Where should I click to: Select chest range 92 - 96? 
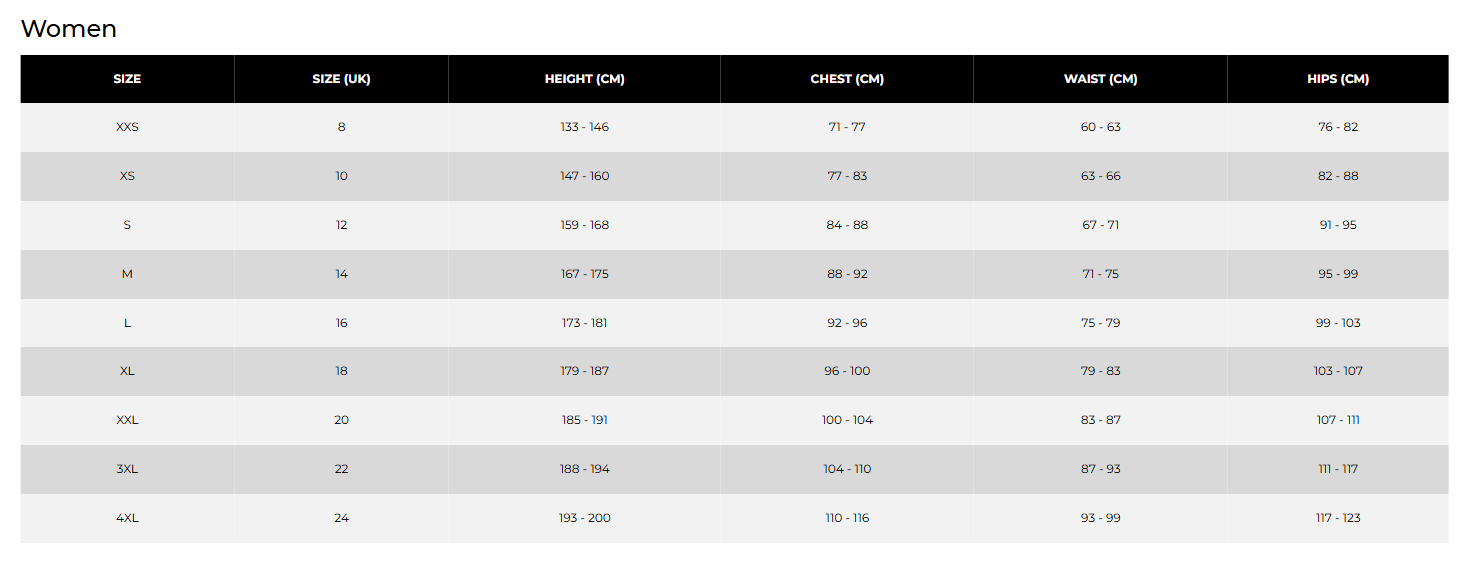847,323
